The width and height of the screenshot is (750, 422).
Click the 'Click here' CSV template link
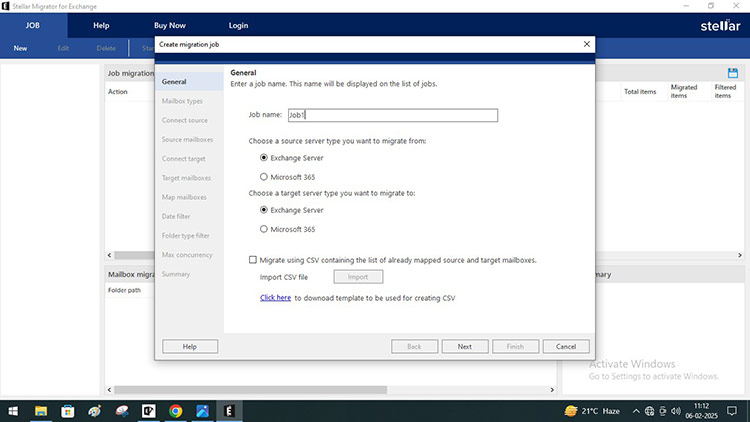[x=275, y=298]
